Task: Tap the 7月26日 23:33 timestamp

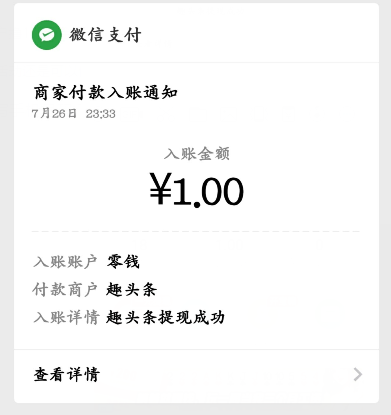Action: 74,114
